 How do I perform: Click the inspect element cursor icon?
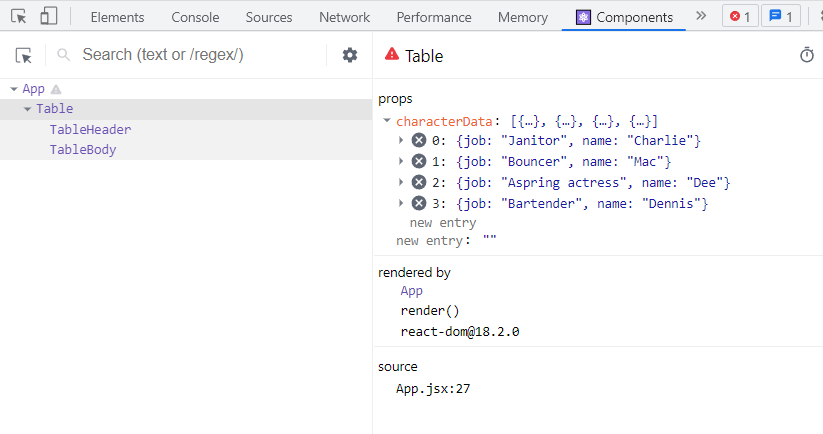(x=19, y=17)
